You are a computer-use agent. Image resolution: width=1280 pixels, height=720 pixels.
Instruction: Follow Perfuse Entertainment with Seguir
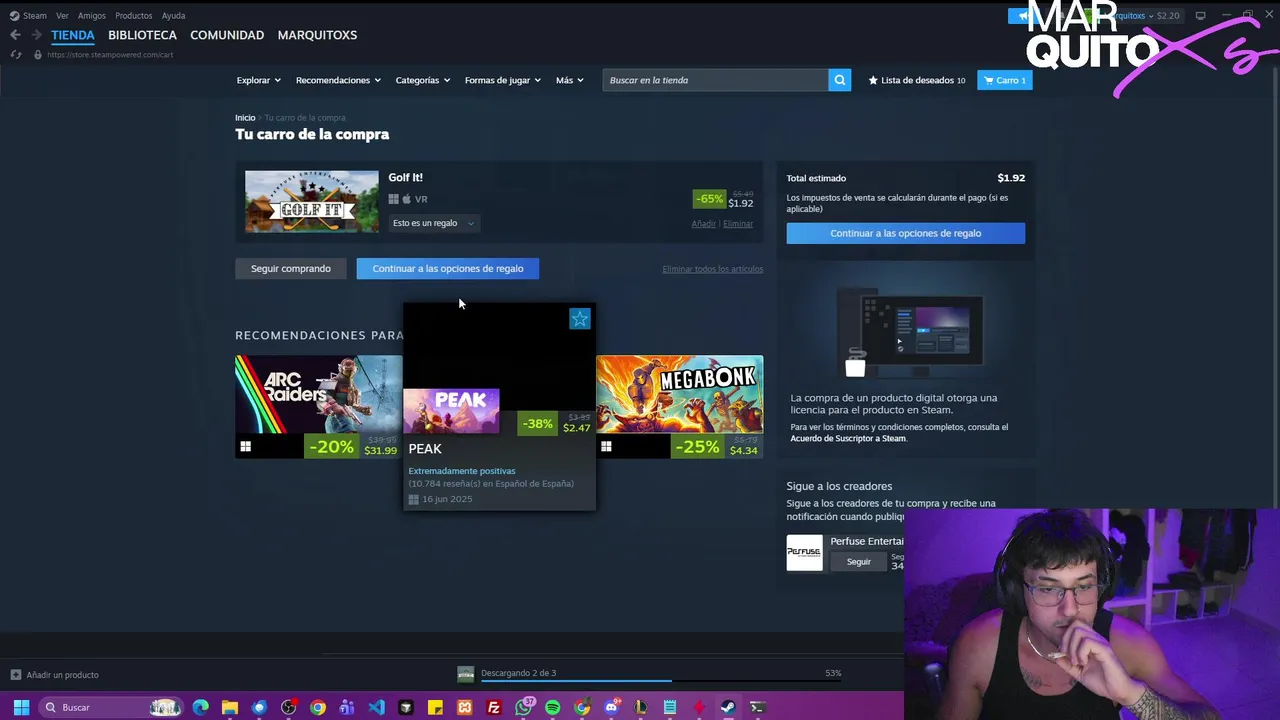pyautogui.click(x=859, y=562)
